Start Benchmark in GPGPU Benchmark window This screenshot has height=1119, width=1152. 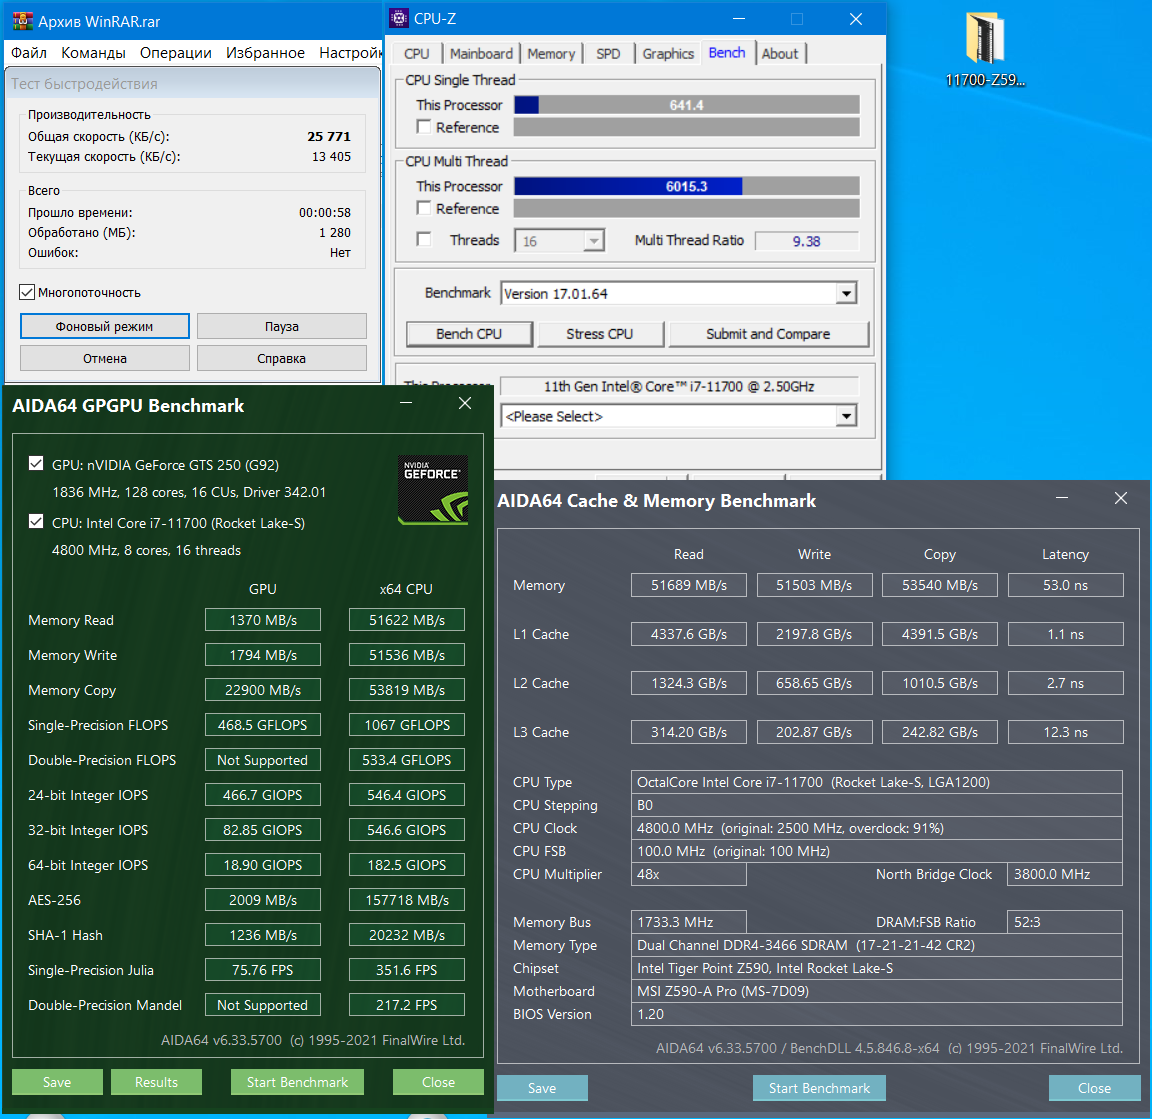298,1082
